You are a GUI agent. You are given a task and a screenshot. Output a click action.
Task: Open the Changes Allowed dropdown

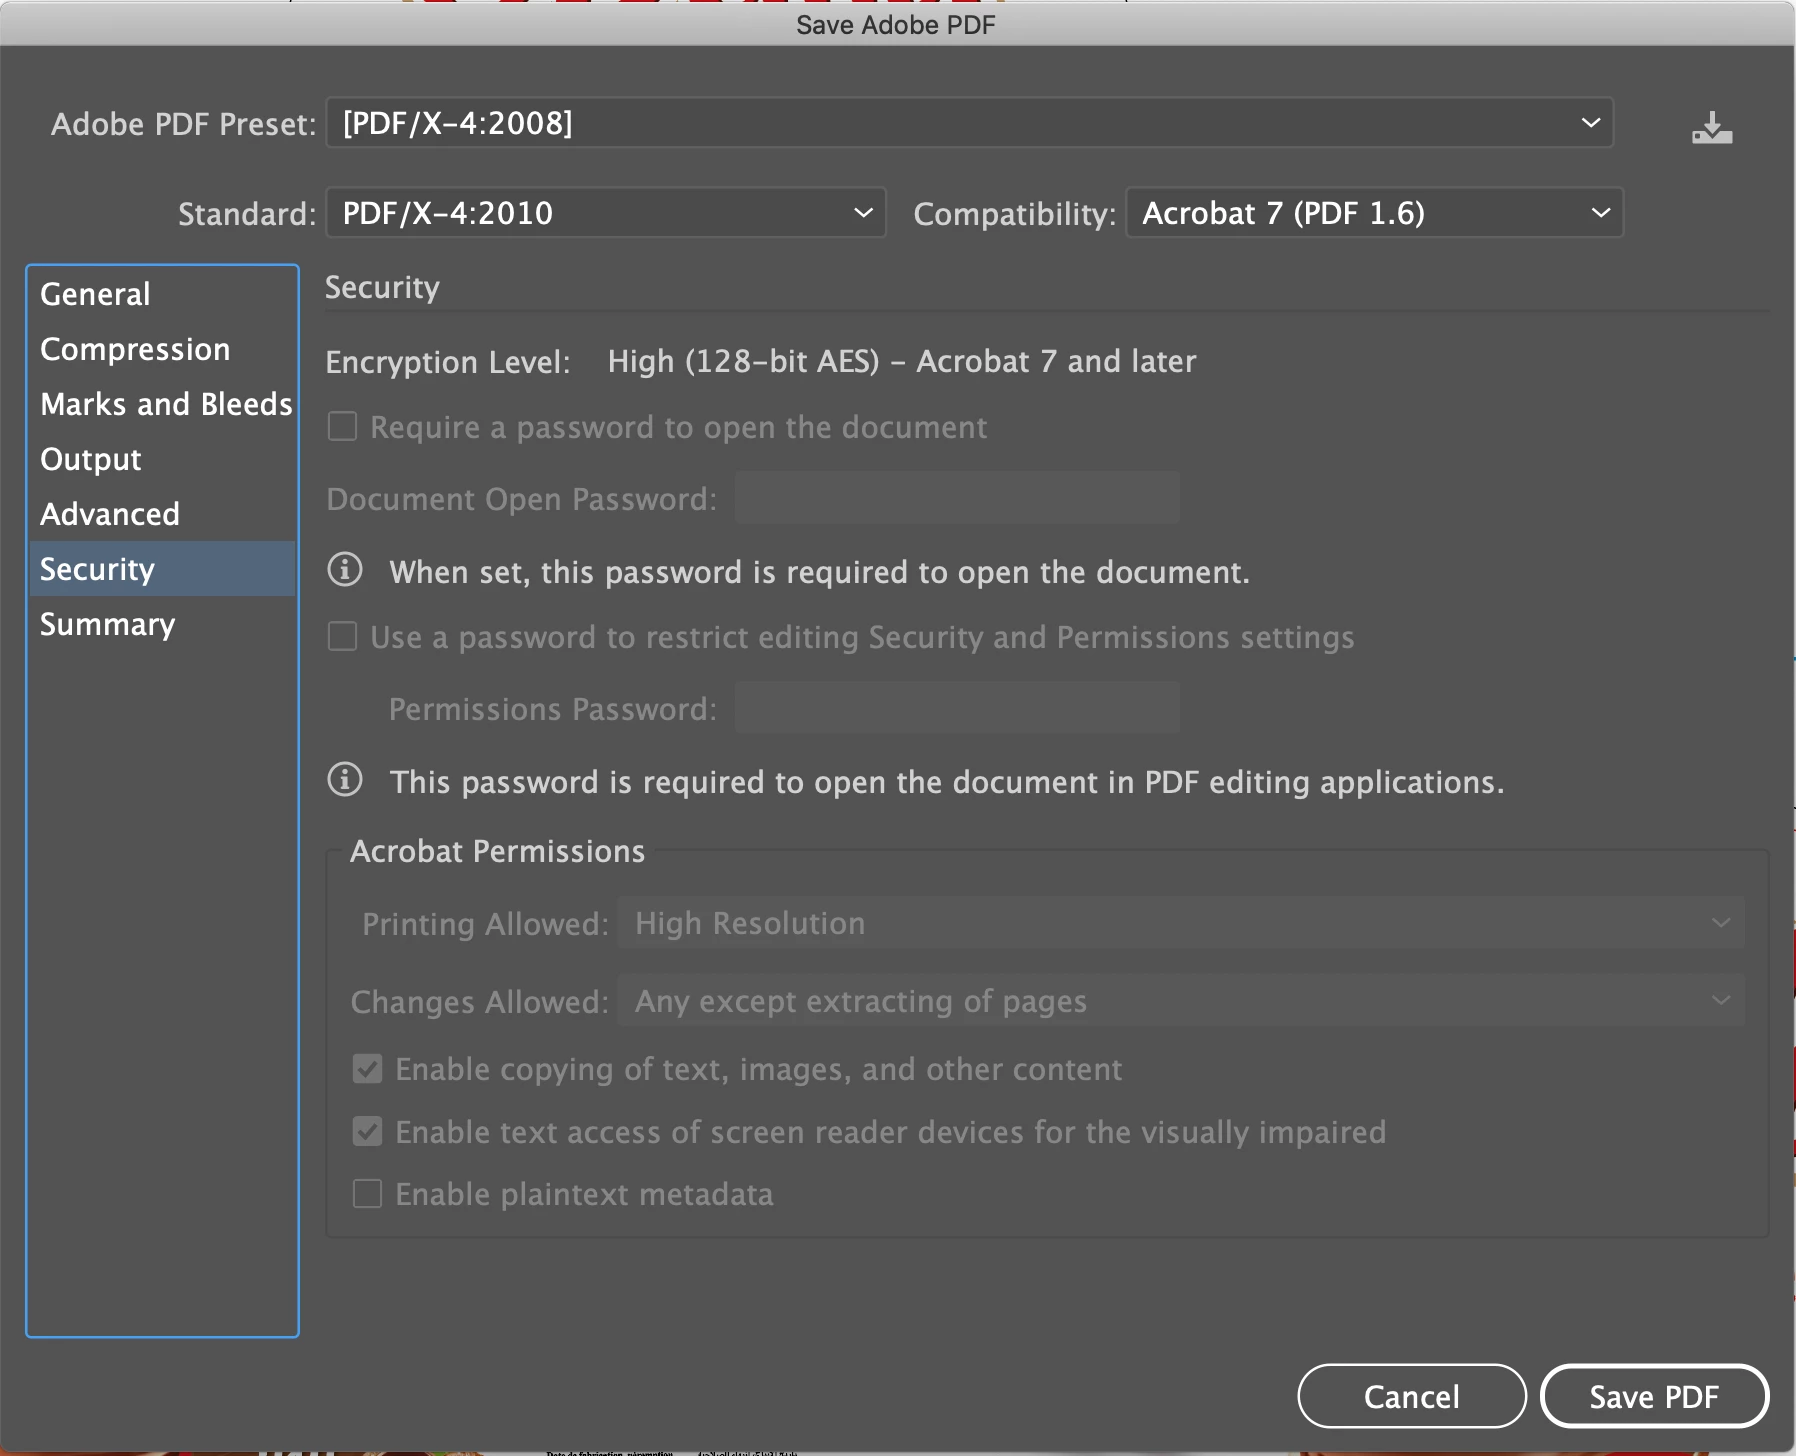click(x=1181, y=1001)
